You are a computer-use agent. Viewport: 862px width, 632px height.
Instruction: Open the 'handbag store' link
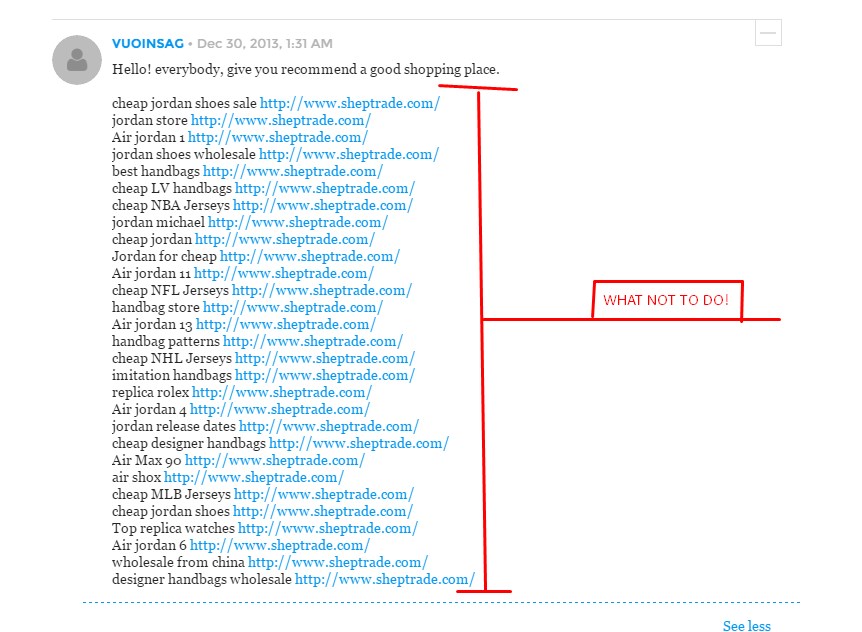(x=292, y=308)
